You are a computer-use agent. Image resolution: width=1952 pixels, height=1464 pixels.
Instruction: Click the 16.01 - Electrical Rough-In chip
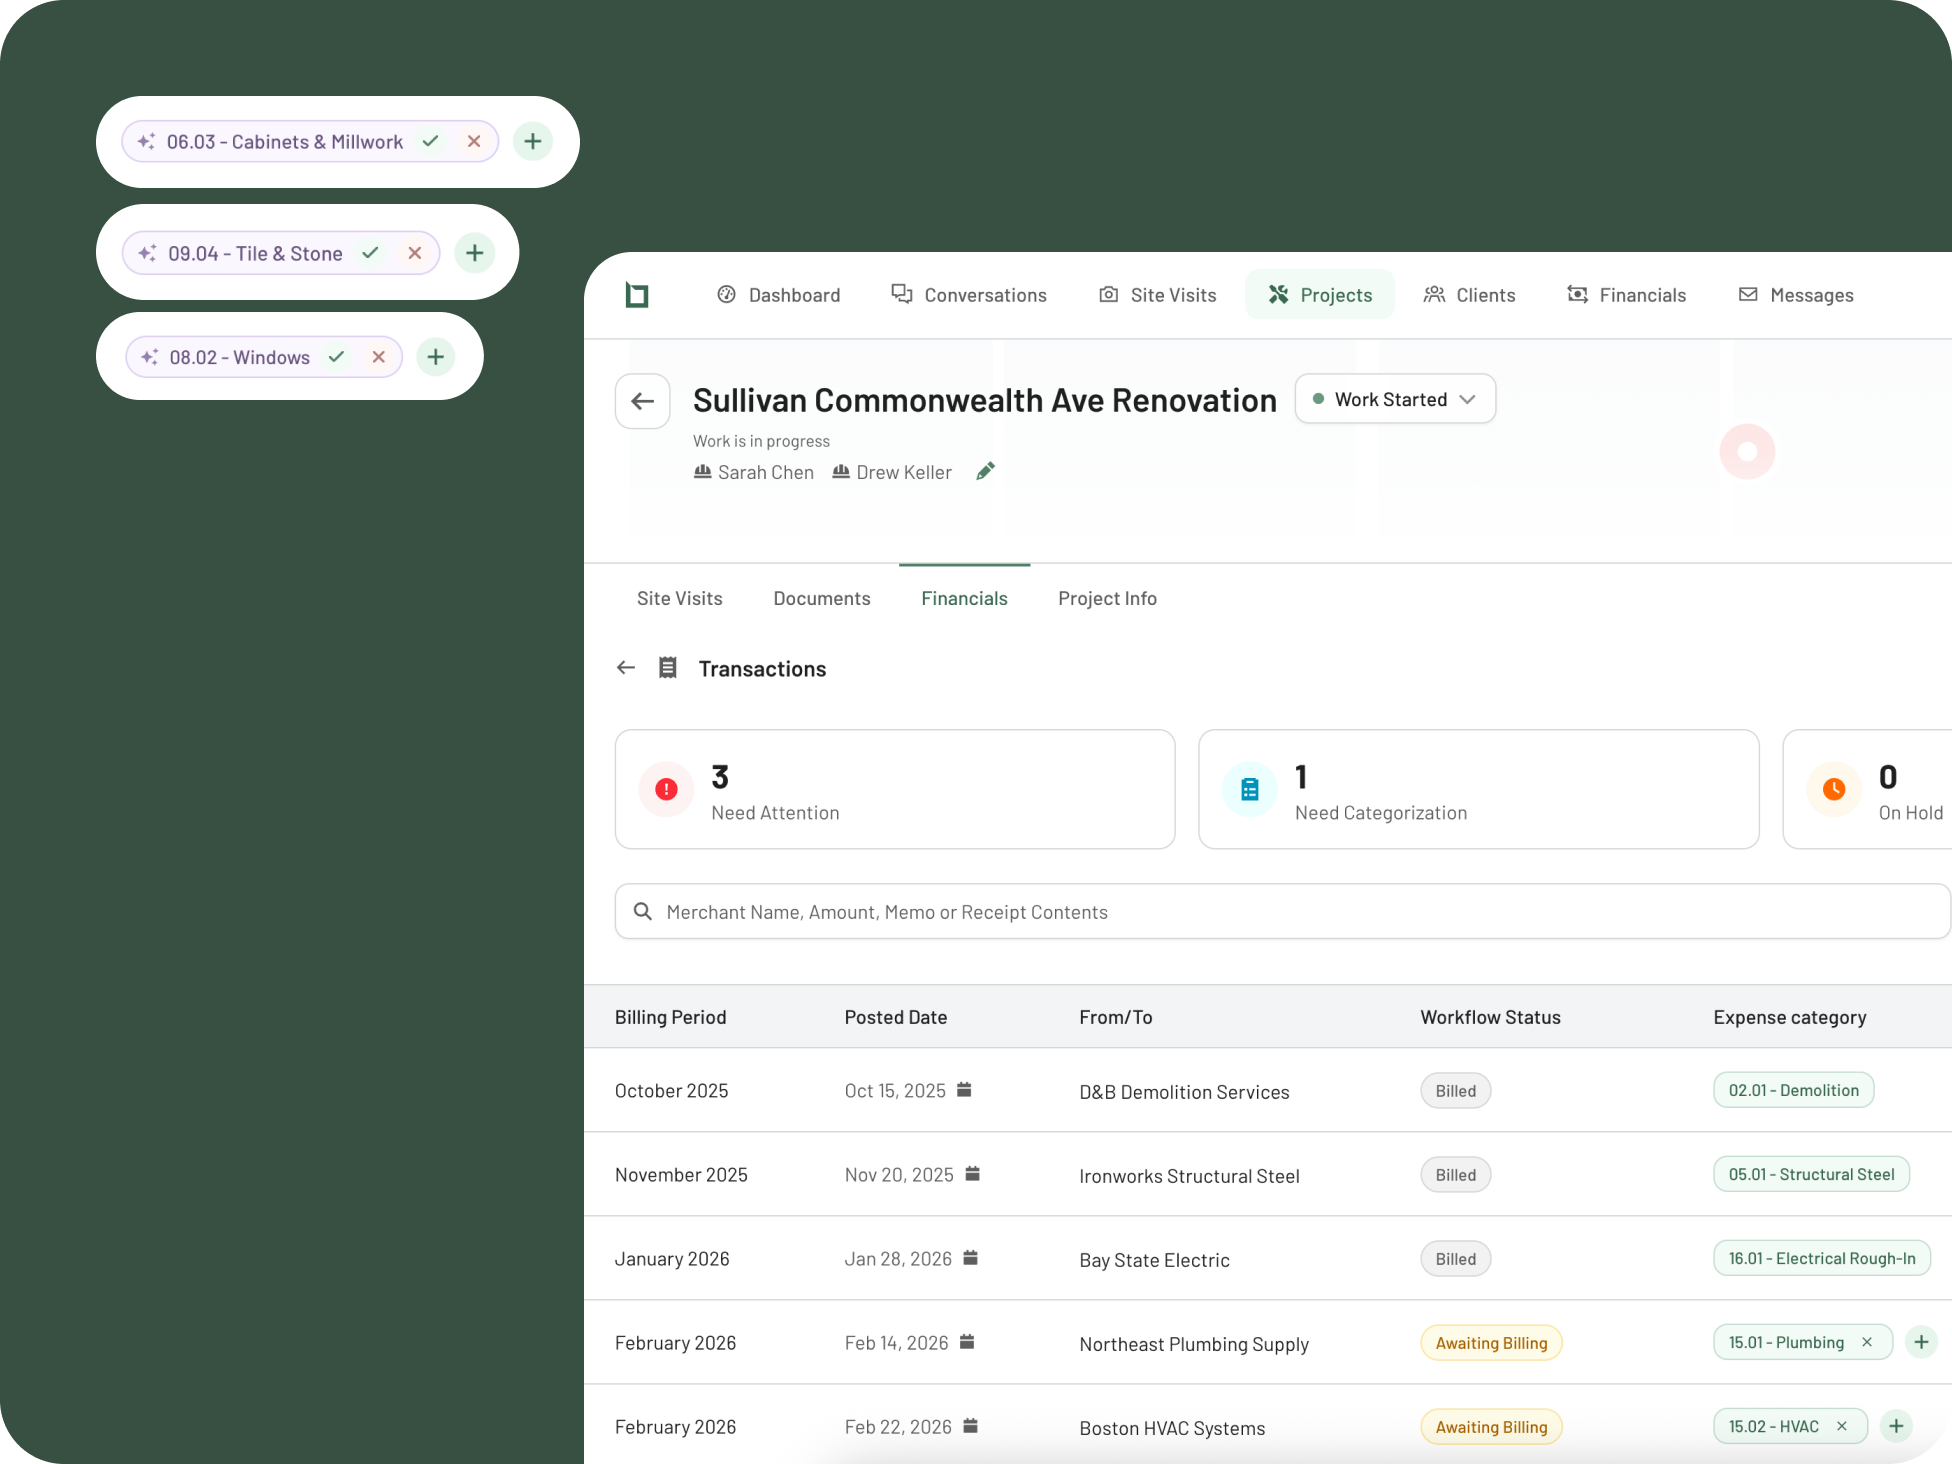[x=1822, y=1258]
